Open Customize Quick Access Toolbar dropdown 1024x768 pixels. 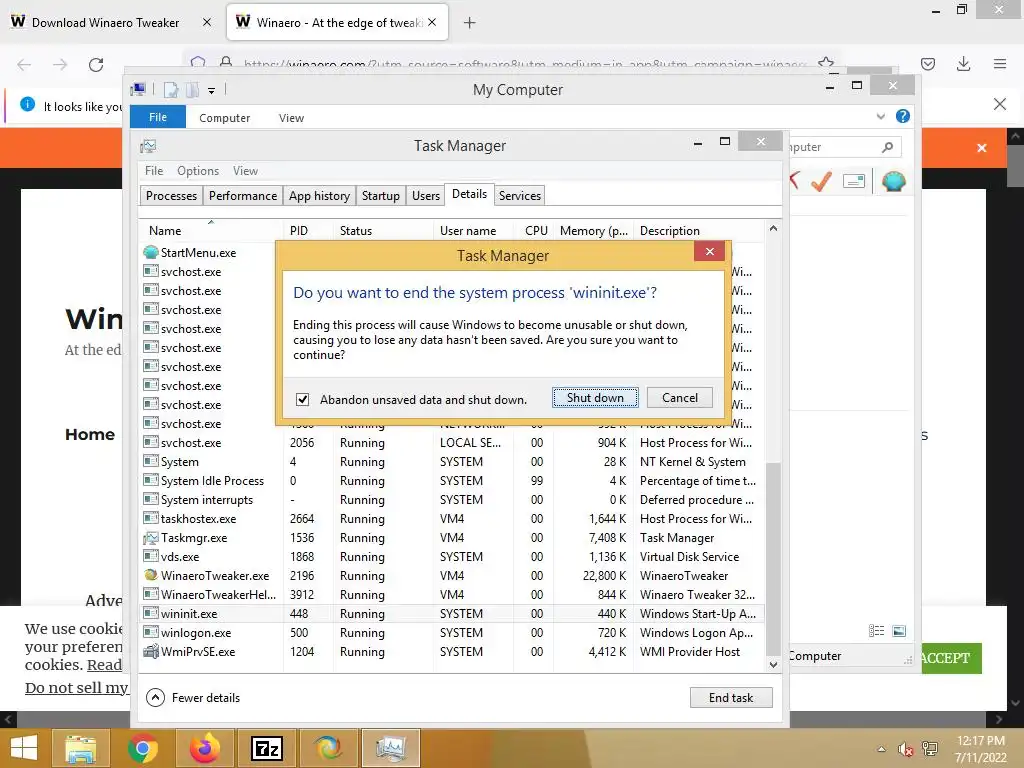pyautogui.click(x=212, y=91)
